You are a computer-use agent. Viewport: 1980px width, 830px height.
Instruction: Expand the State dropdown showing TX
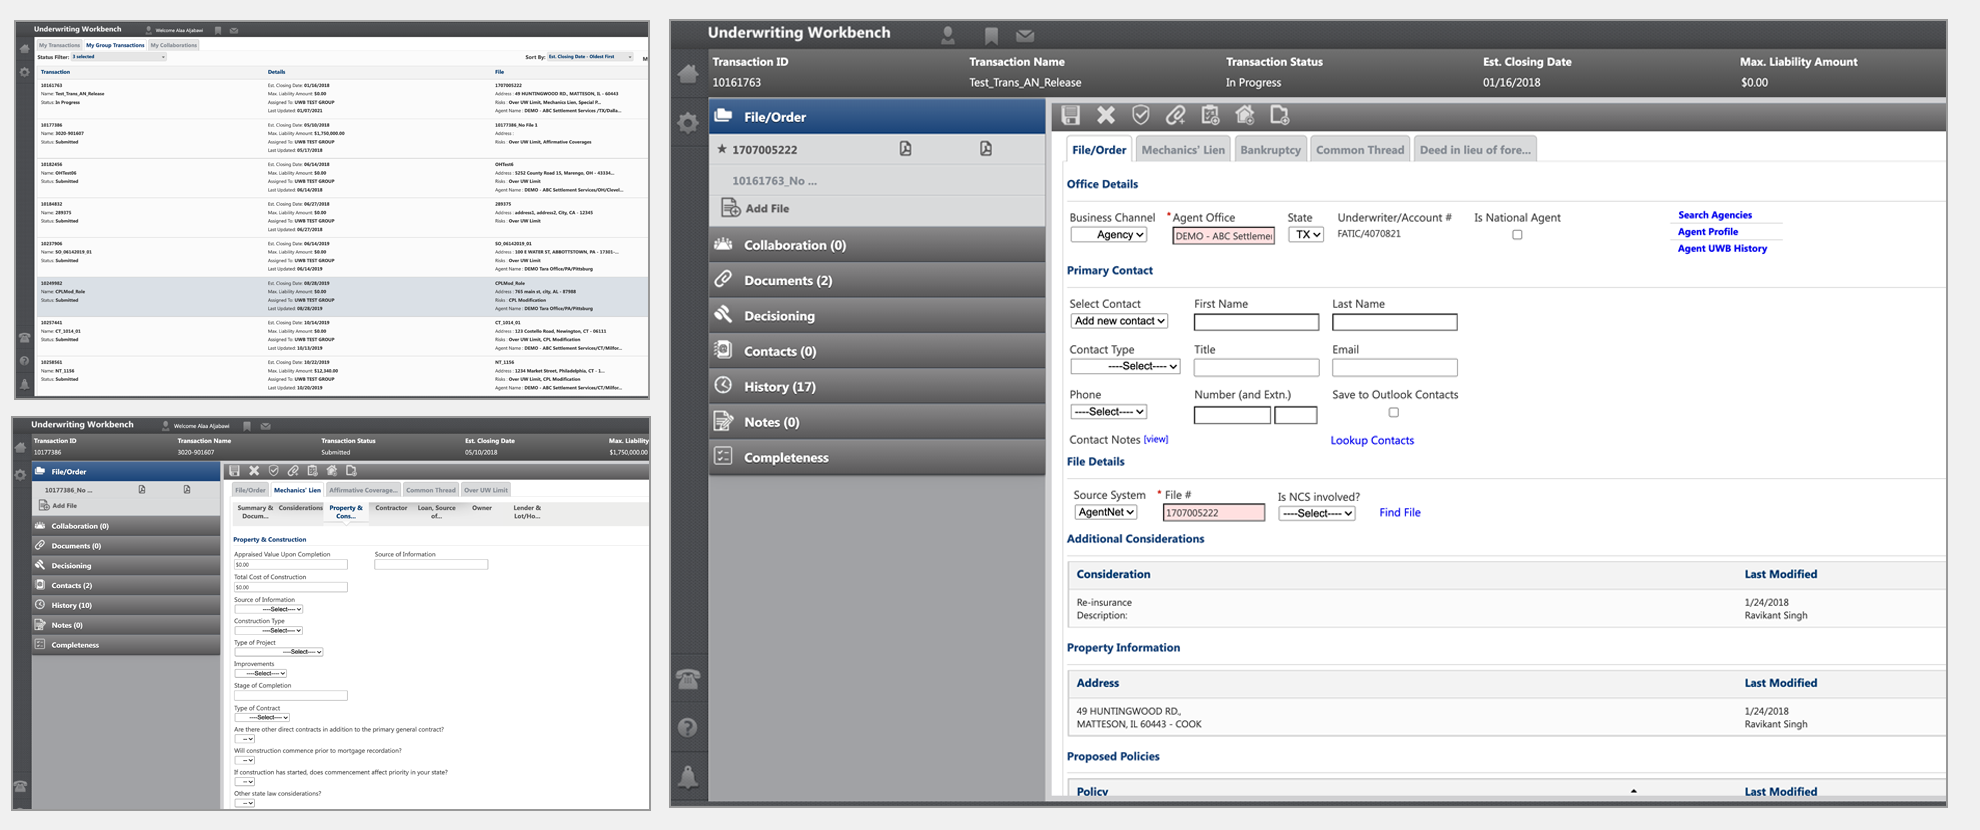1305,235
